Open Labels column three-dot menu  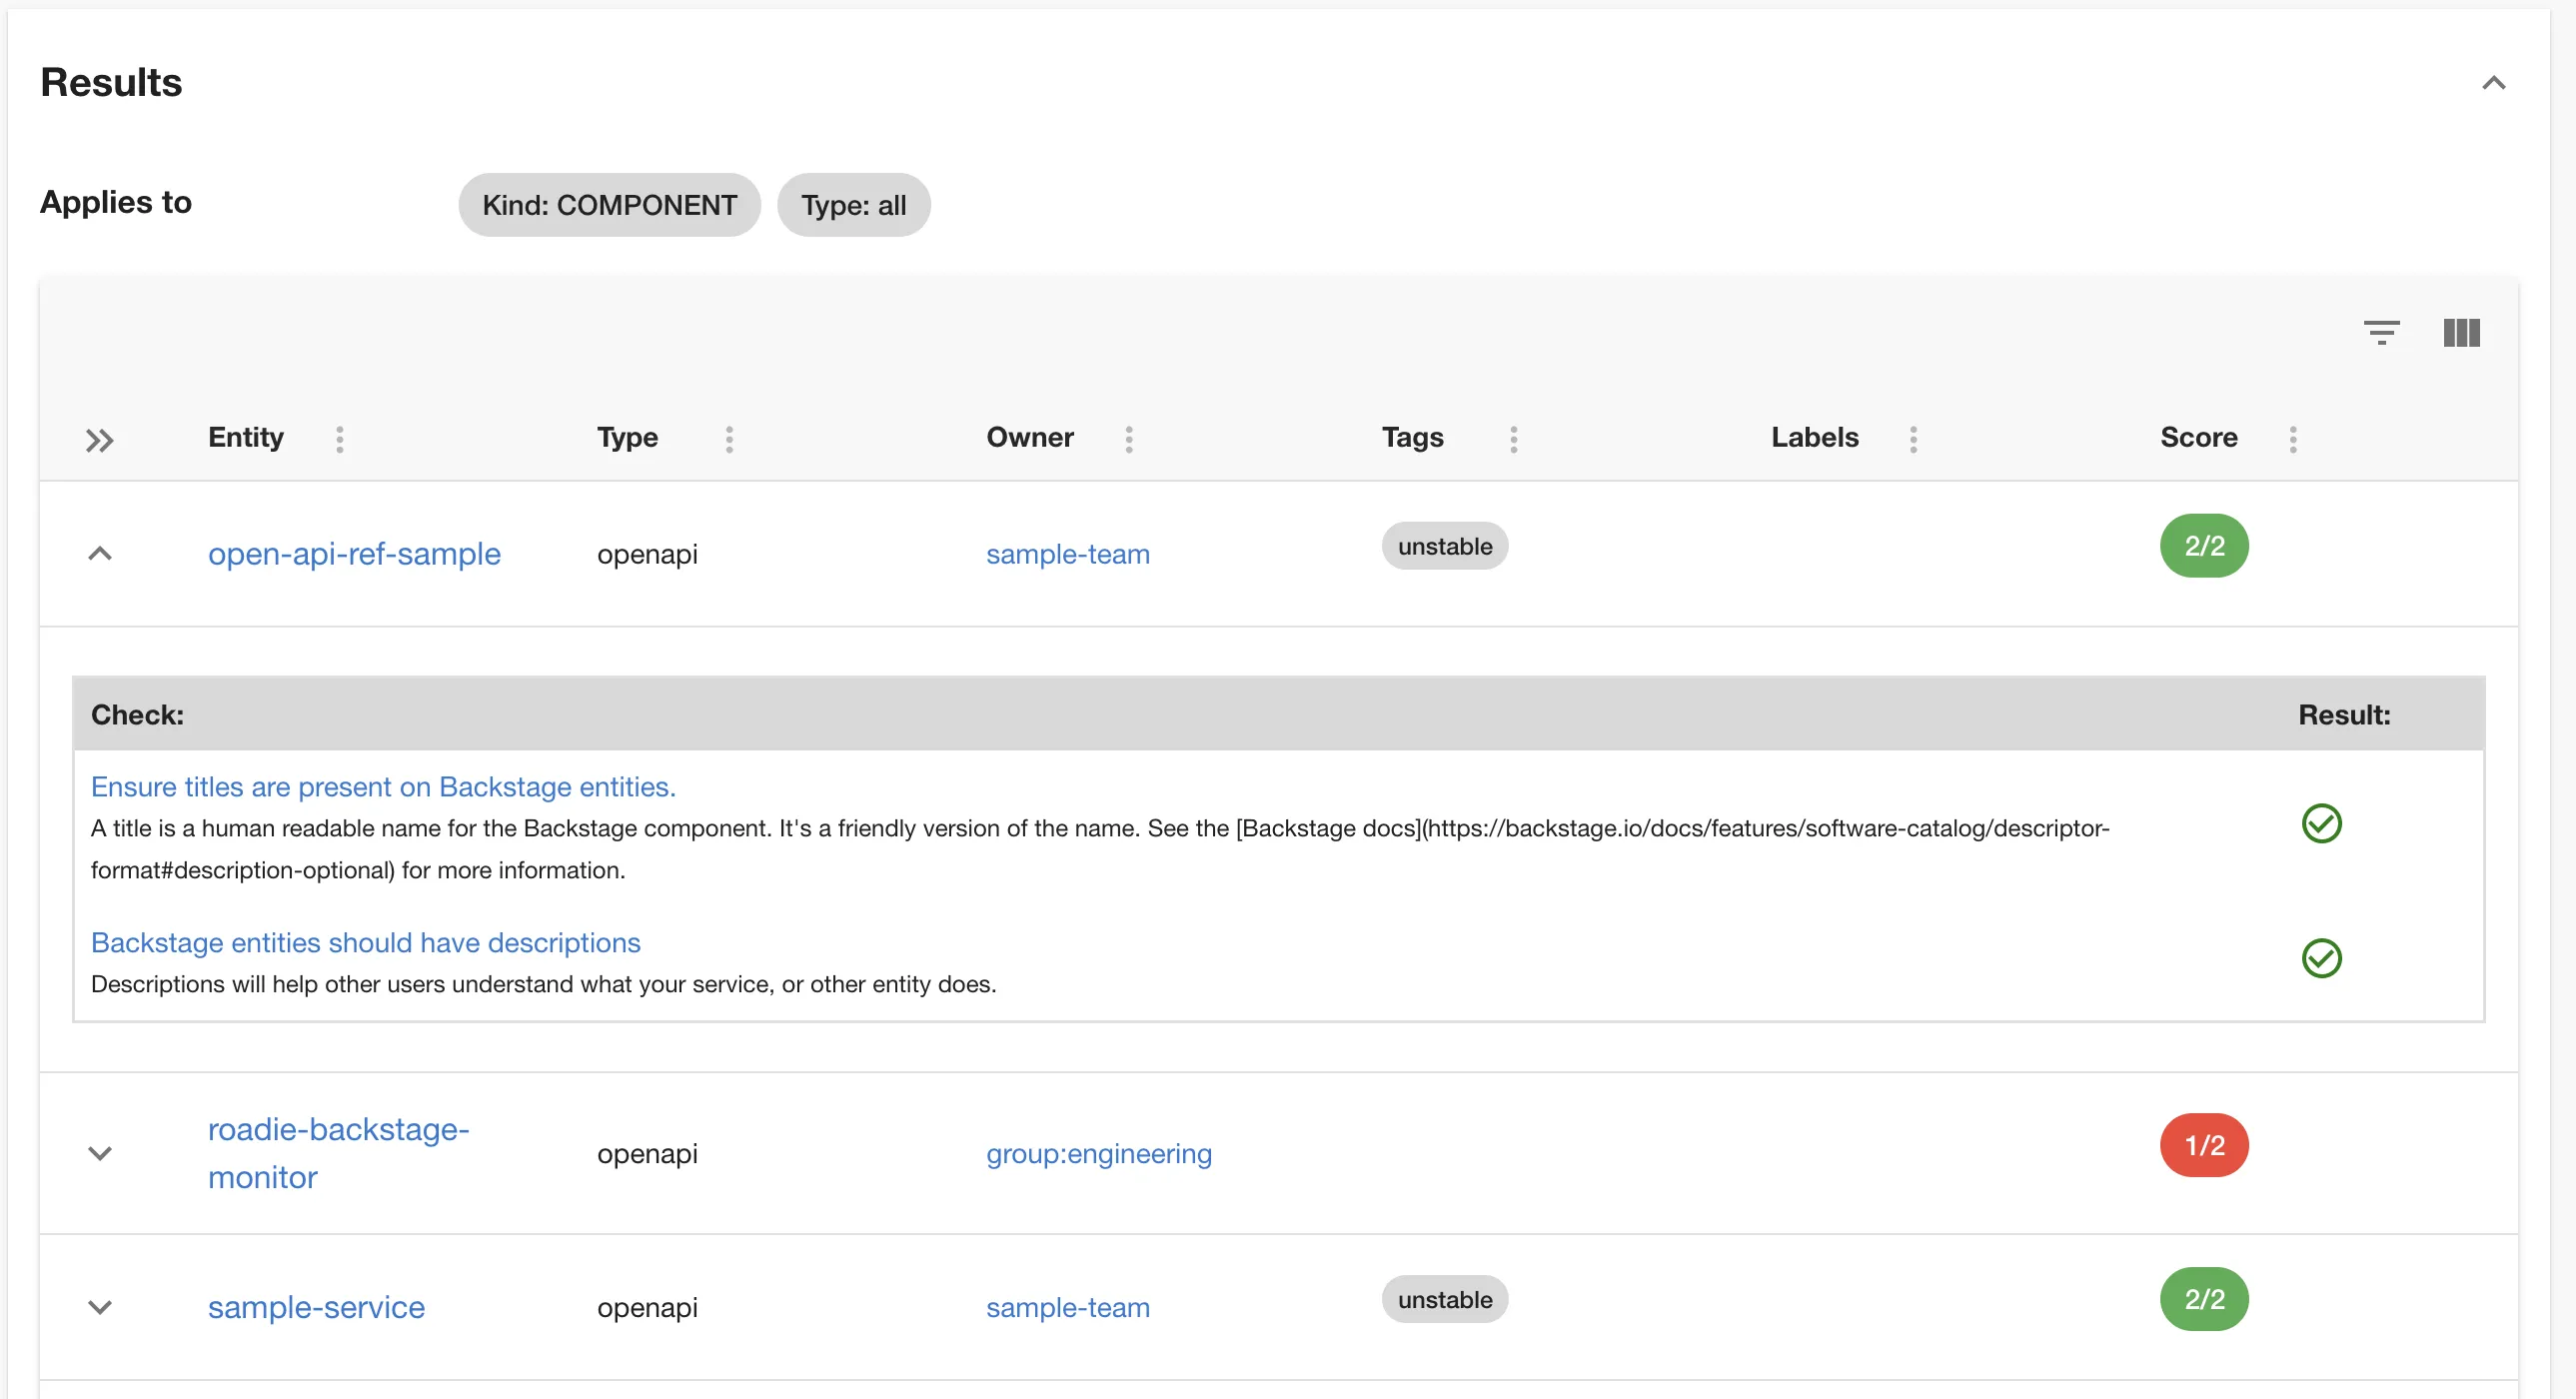1913,439
